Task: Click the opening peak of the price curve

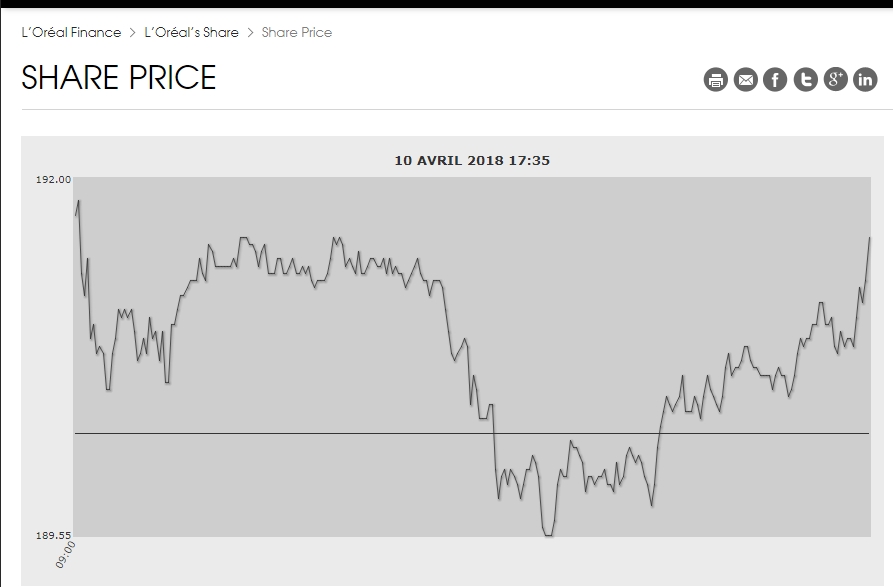Action: (78, 201)
